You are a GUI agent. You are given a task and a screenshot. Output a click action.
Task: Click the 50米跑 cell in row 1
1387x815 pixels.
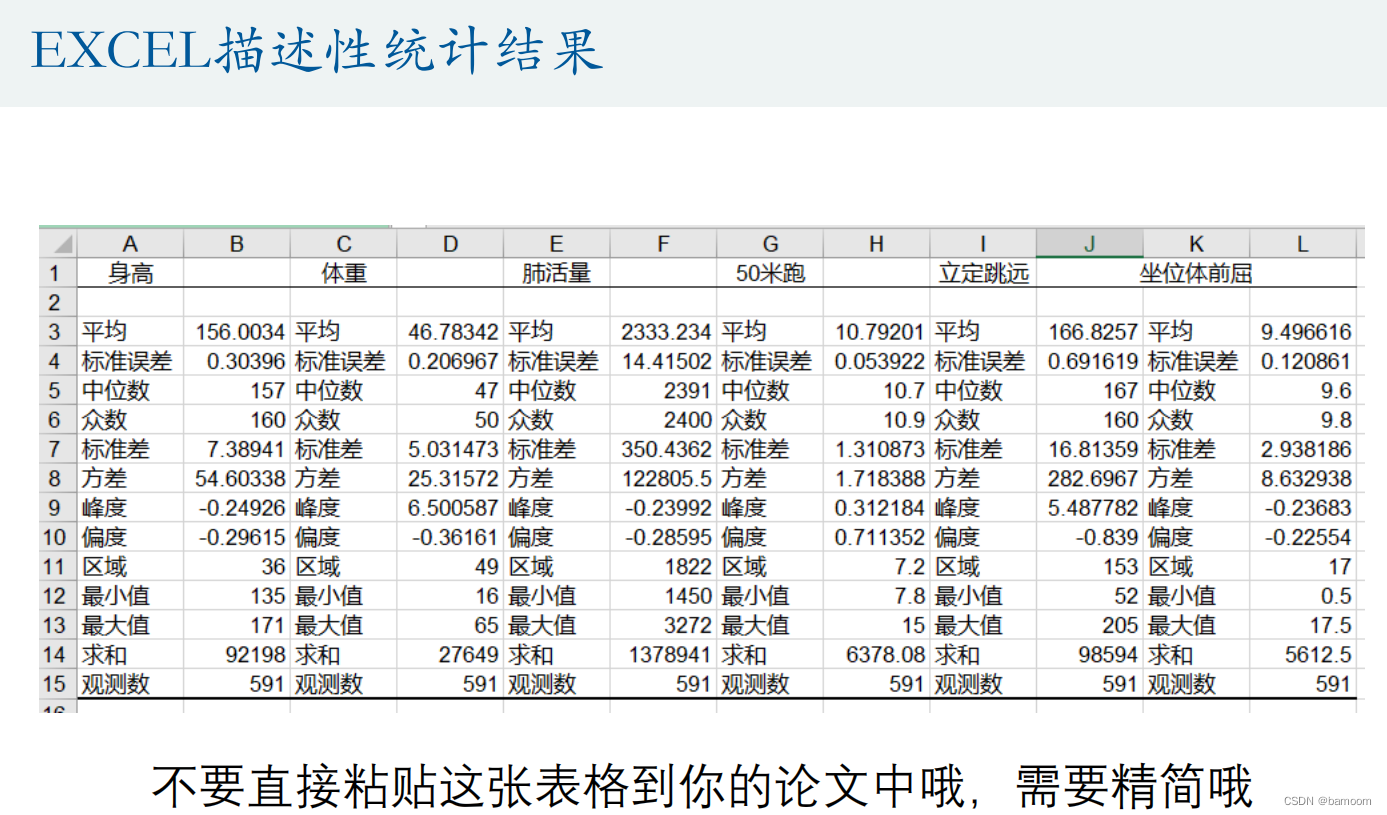770,273
